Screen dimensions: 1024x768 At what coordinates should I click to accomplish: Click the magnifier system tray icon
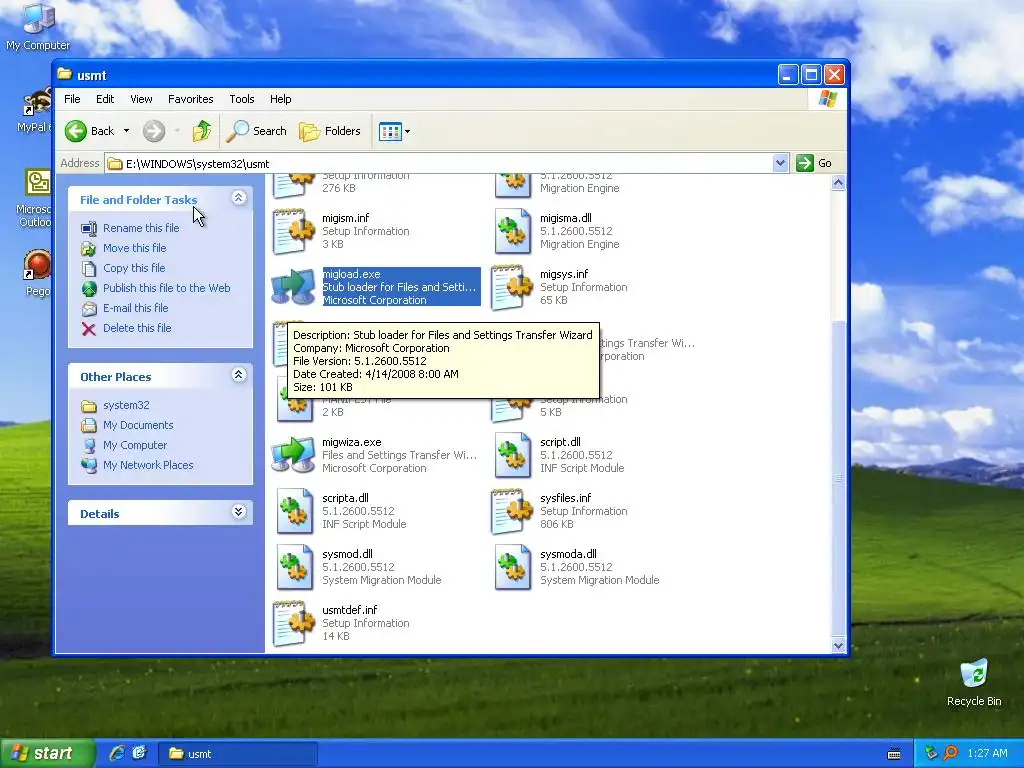[950, 753]
